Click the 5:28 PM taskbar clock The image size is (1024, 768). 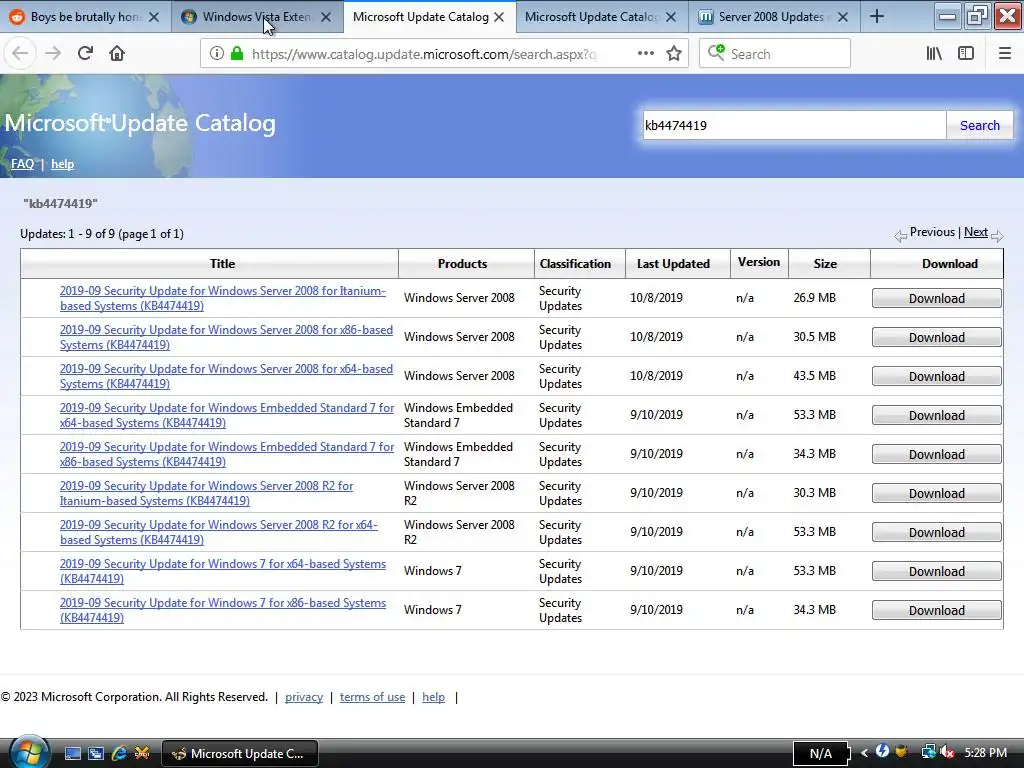[x=985, y=753]
